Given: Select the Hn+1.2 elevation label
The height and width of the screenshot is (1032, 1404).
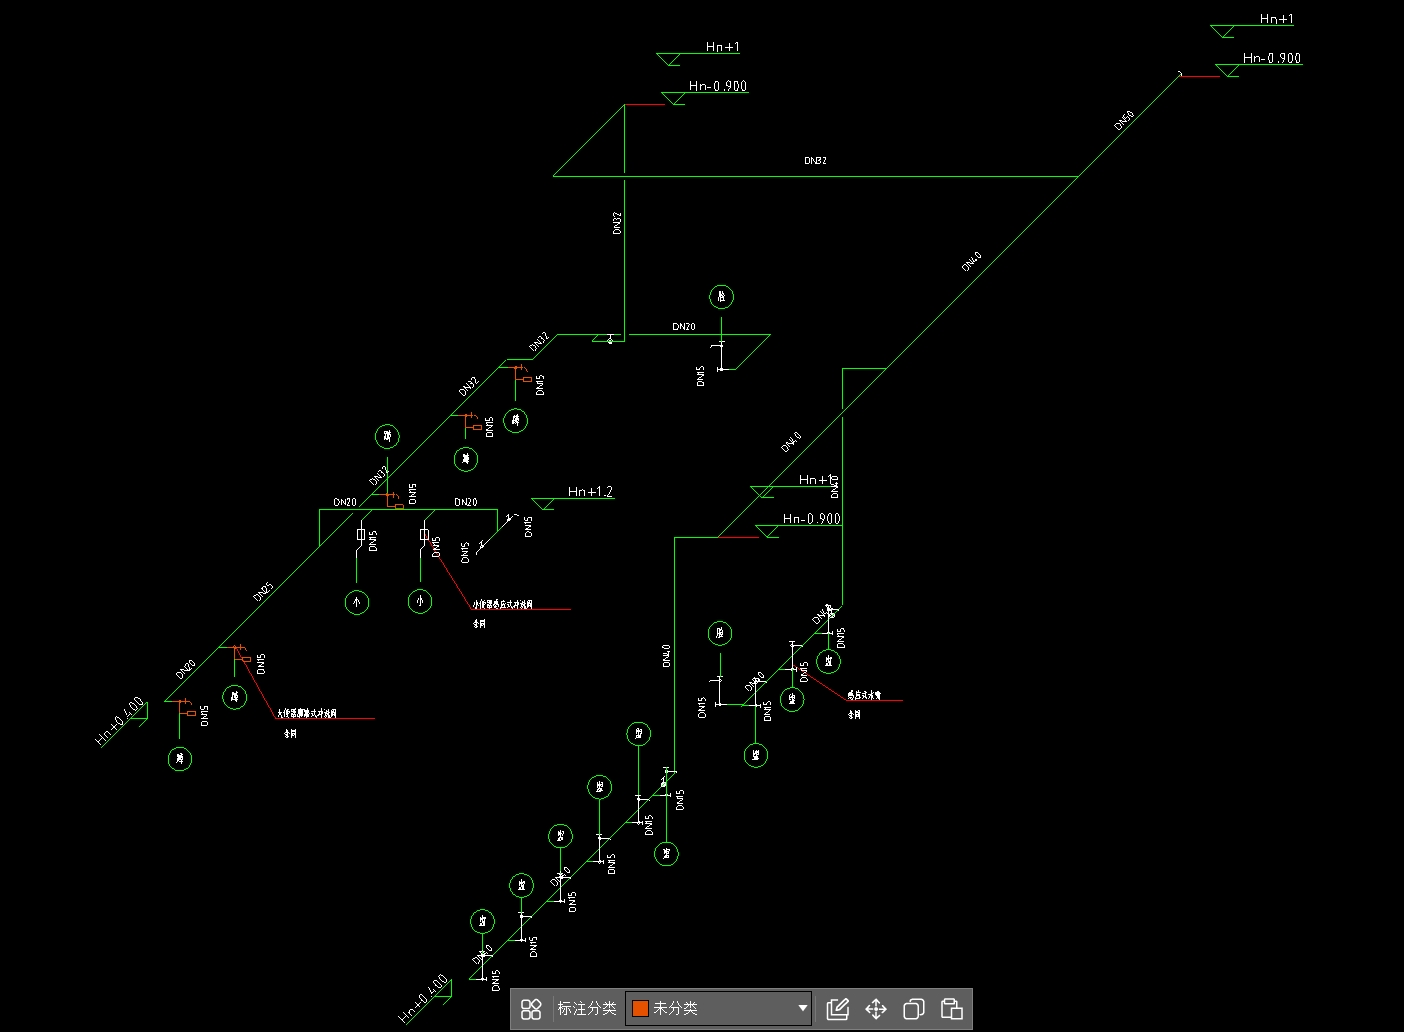Looking at the screenshot, I should pos(590,491).
